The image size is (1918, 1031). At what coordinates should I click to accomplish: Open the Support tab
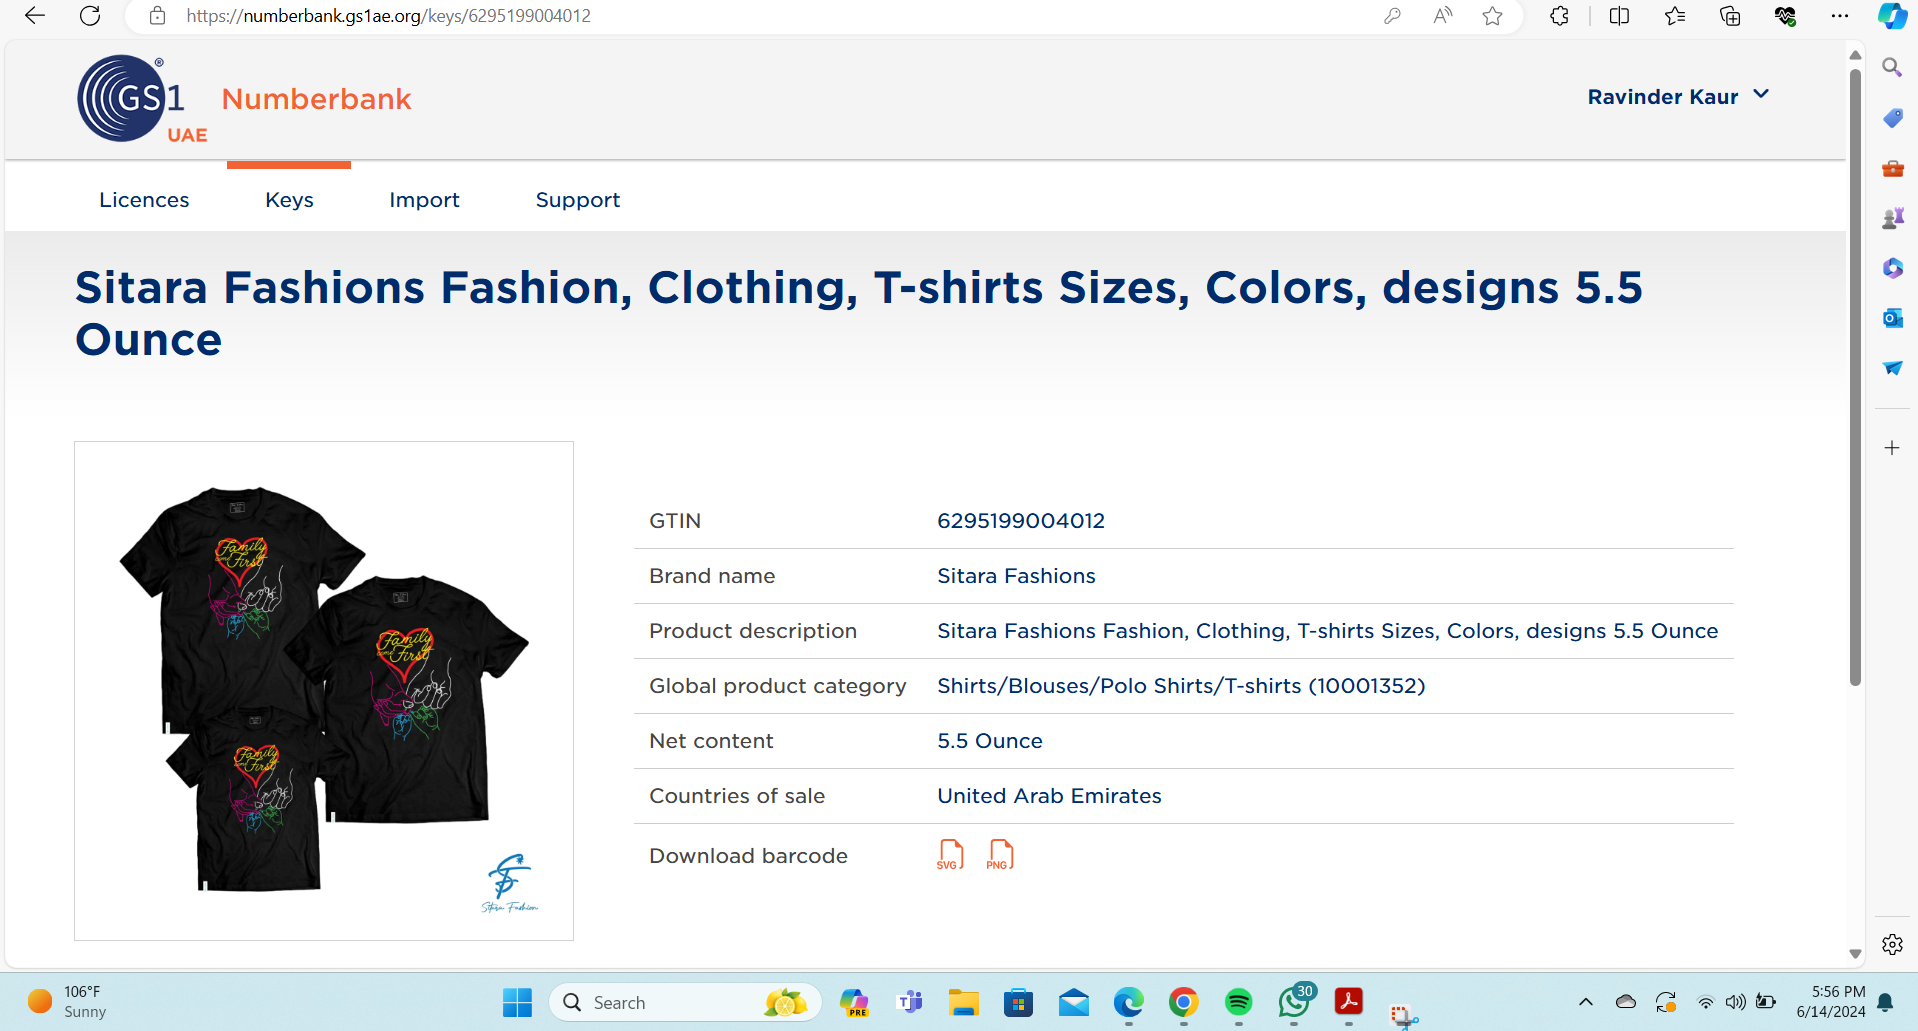pyautogui.click(x=578, y=200)
